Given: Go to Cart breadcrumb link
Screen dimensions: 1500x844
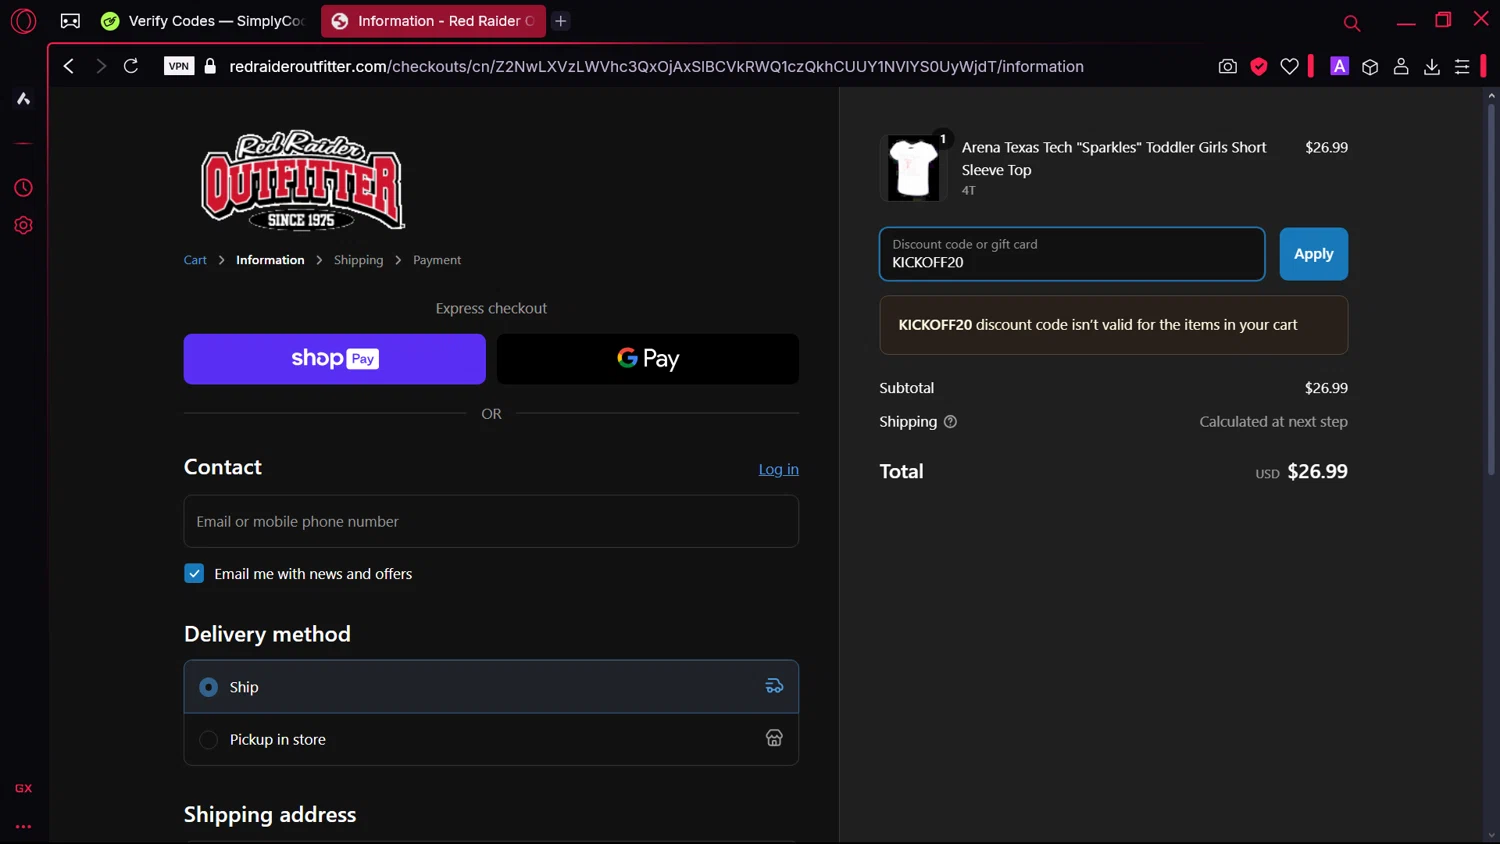Looking at the screenshot, I should (195, 260).
